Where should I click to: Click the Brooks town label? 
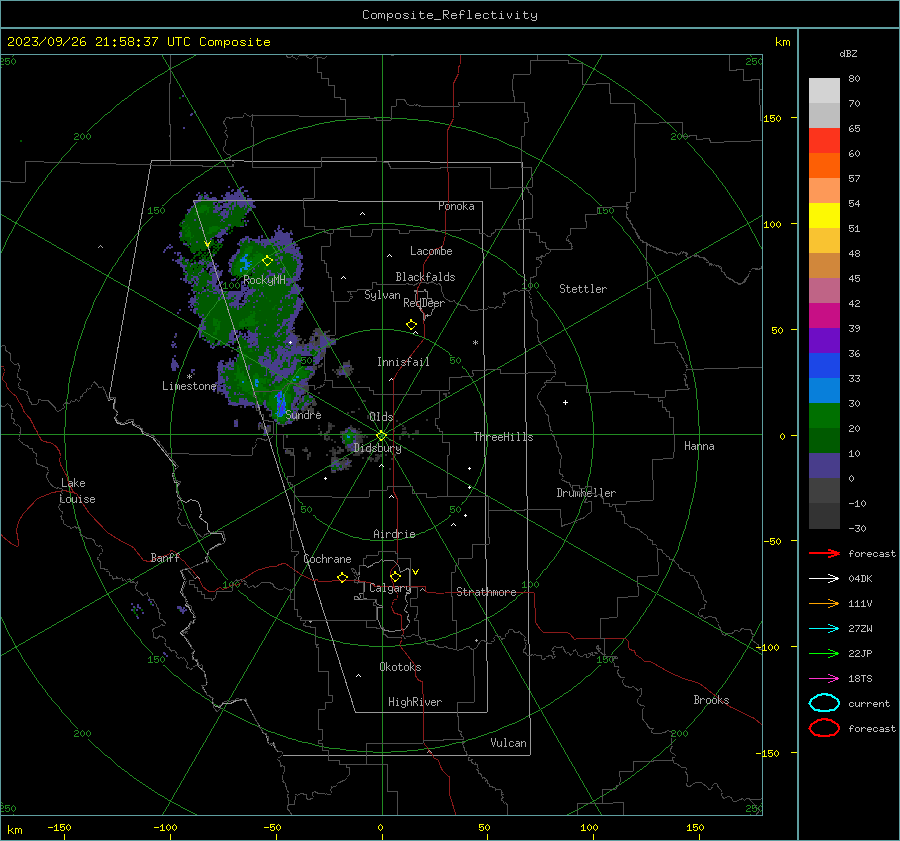point(711,700)
